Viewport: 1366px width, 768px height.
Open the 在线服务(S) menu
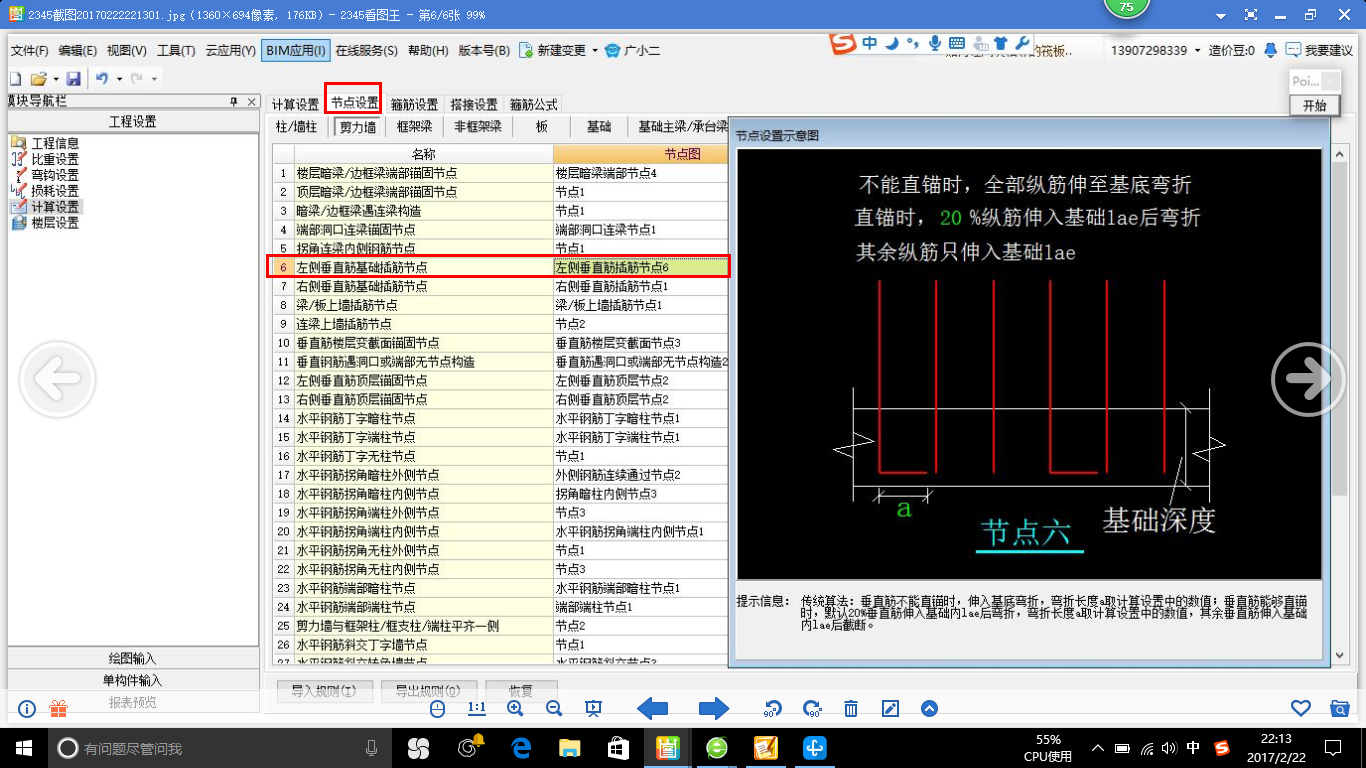coord(366,51)
